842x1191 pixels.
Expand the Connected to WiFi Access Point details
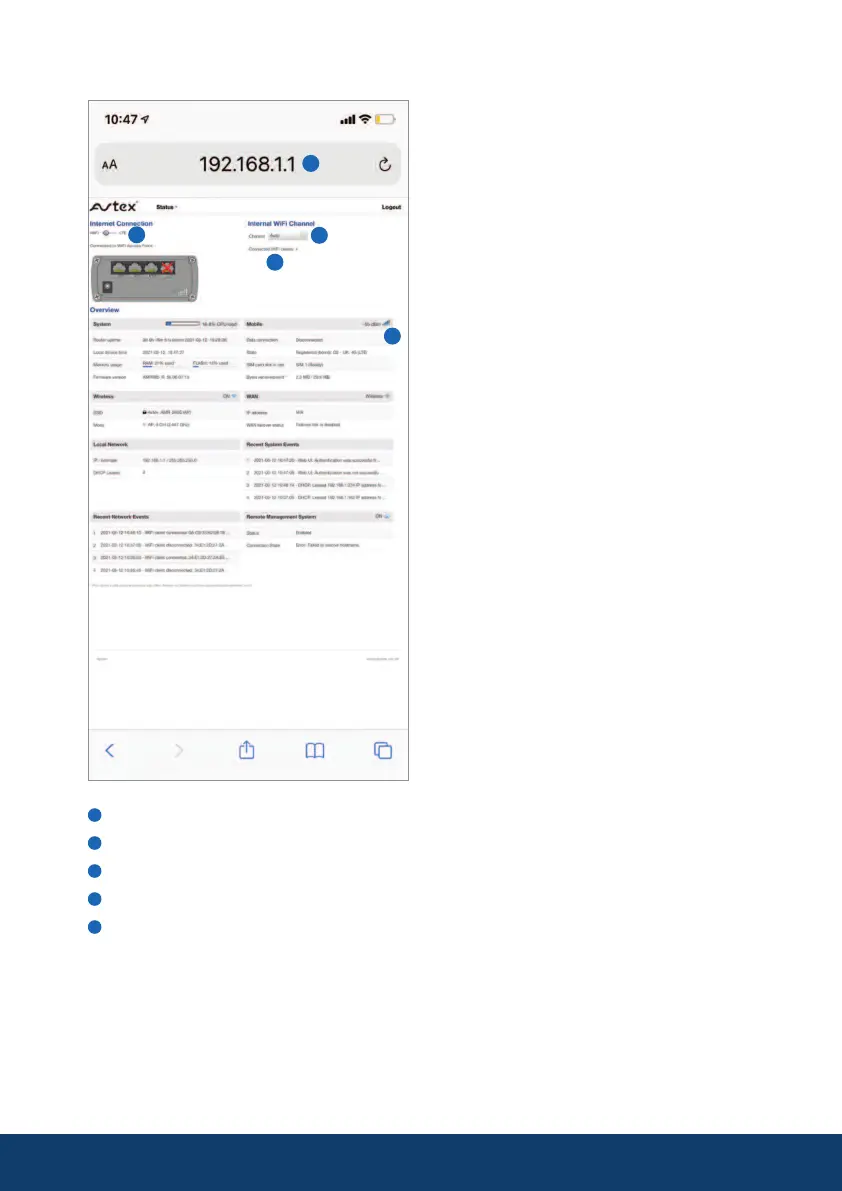pyautogui.click(x=122, y=245)
